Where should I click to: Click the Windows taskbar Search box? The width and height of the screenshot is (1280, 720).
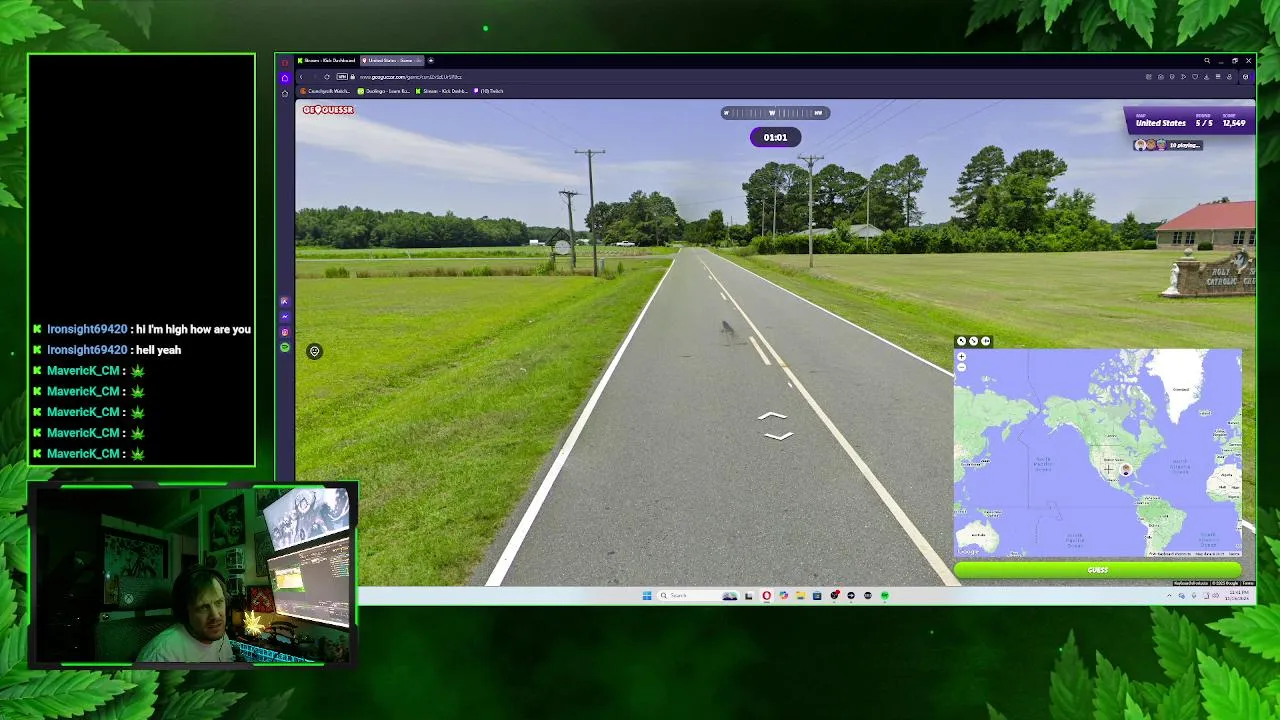[699, 595]
